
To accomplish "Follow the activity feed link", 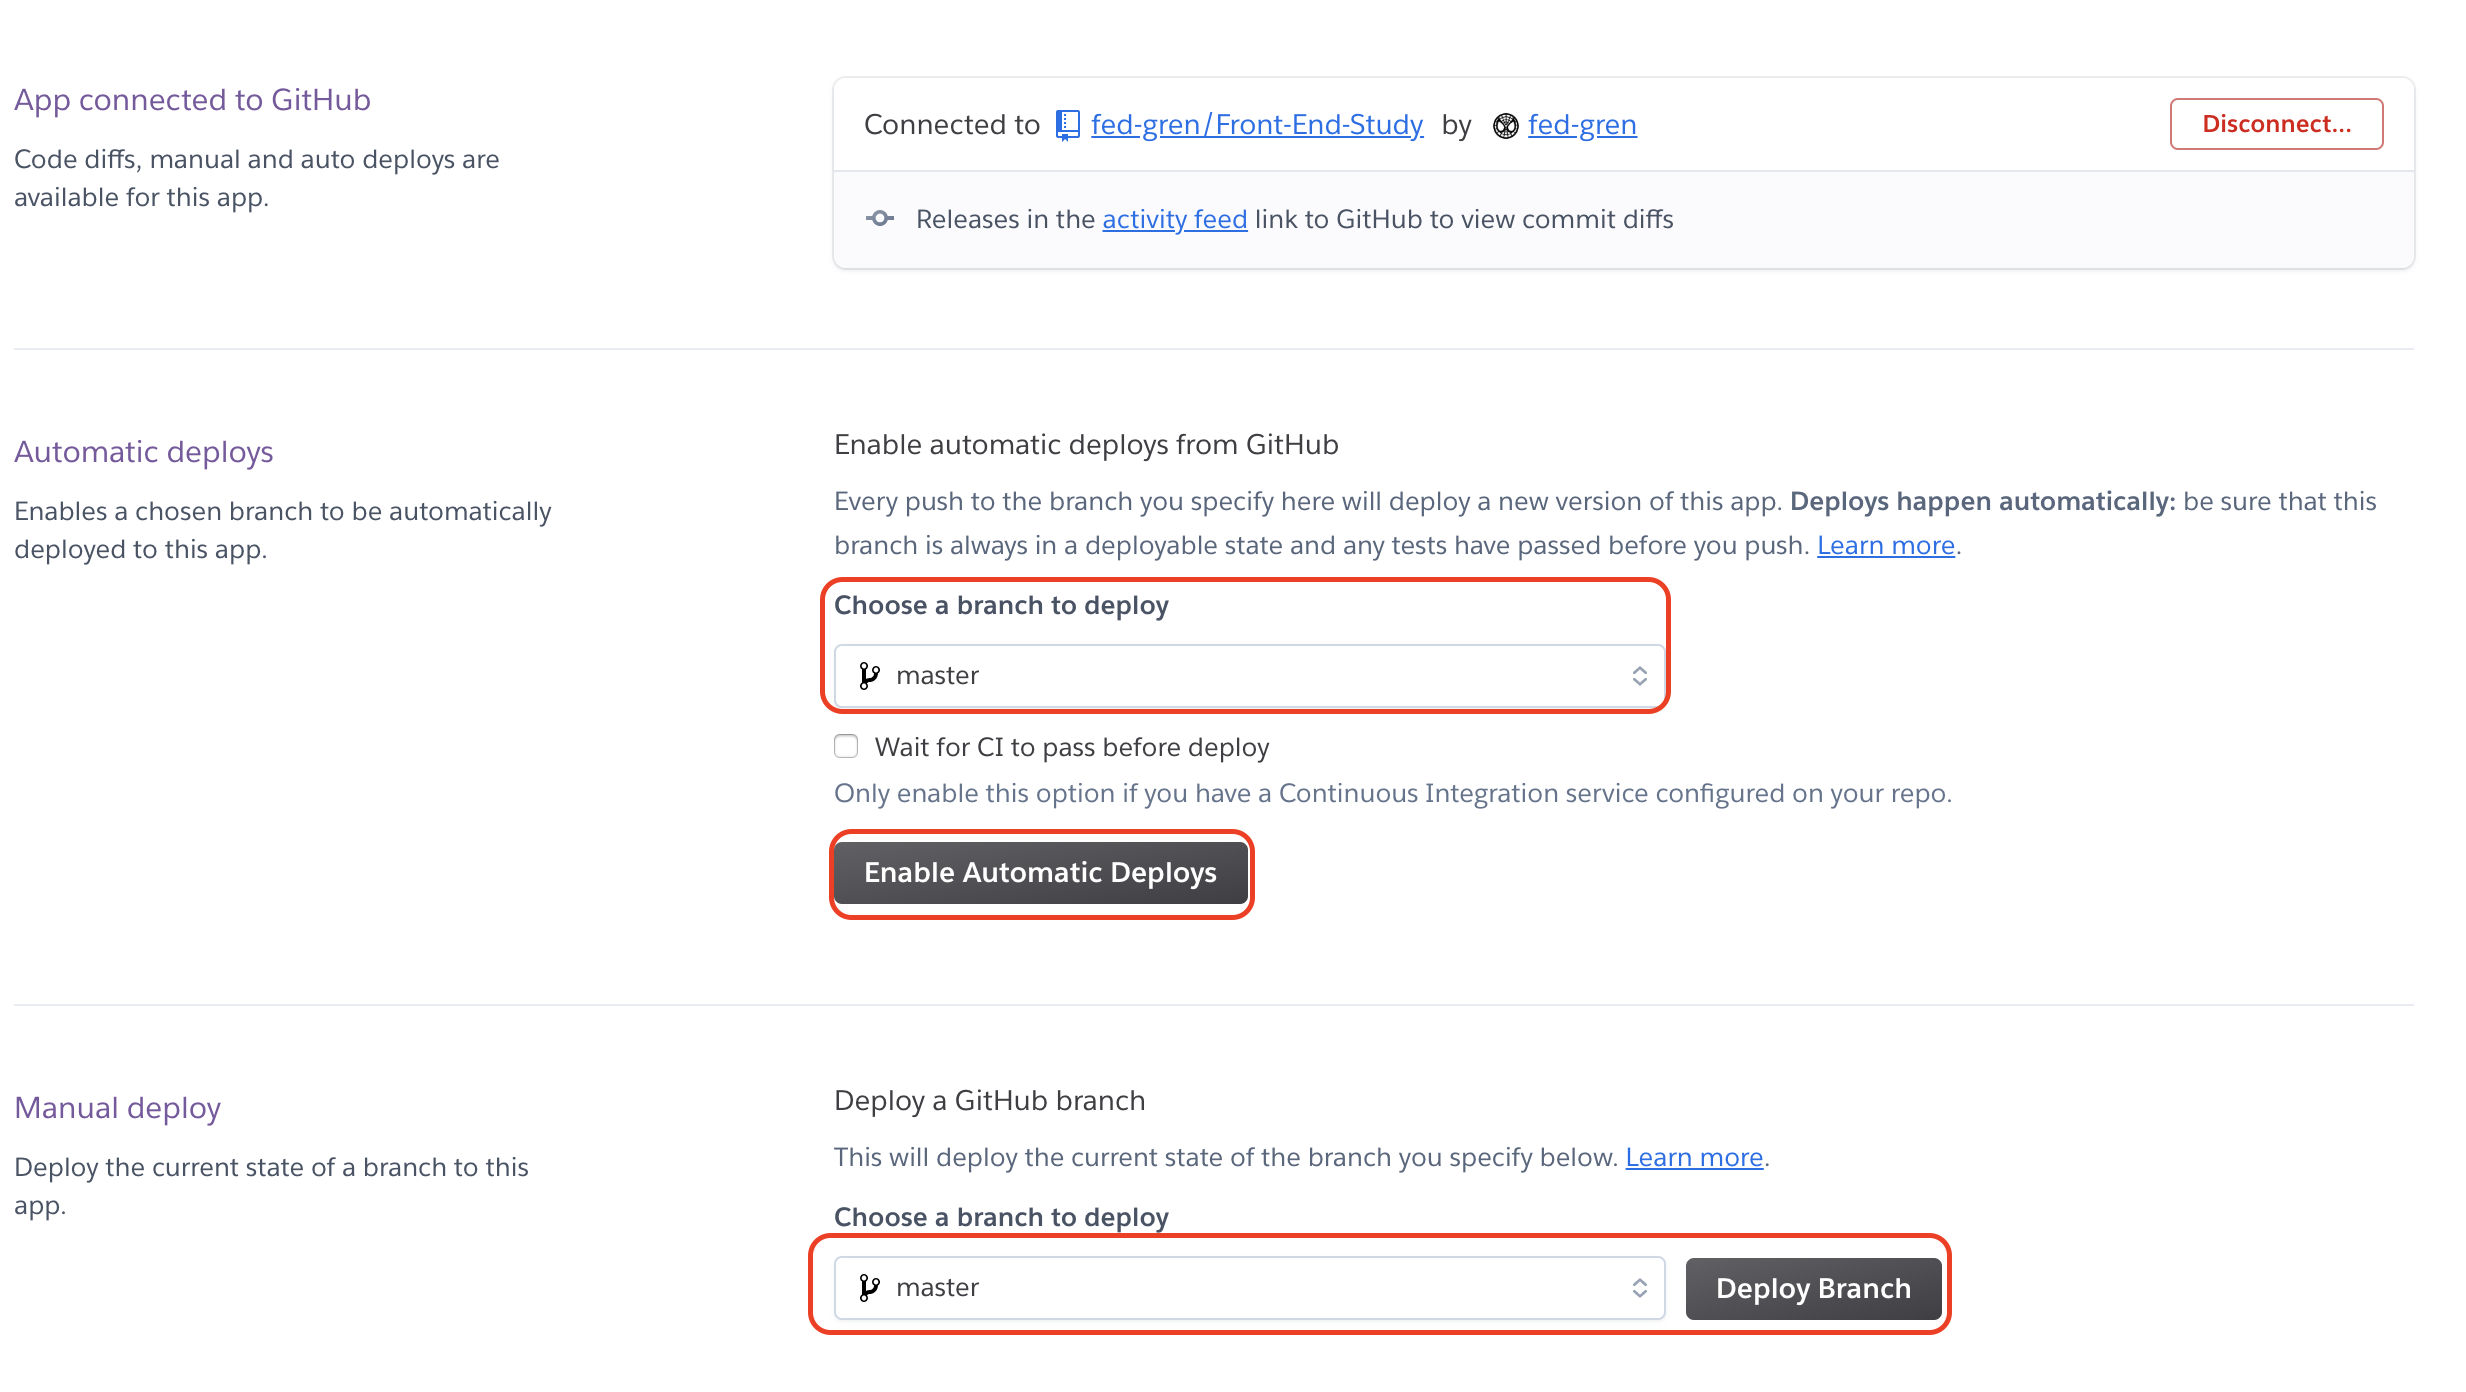I will pos(1174,219).
